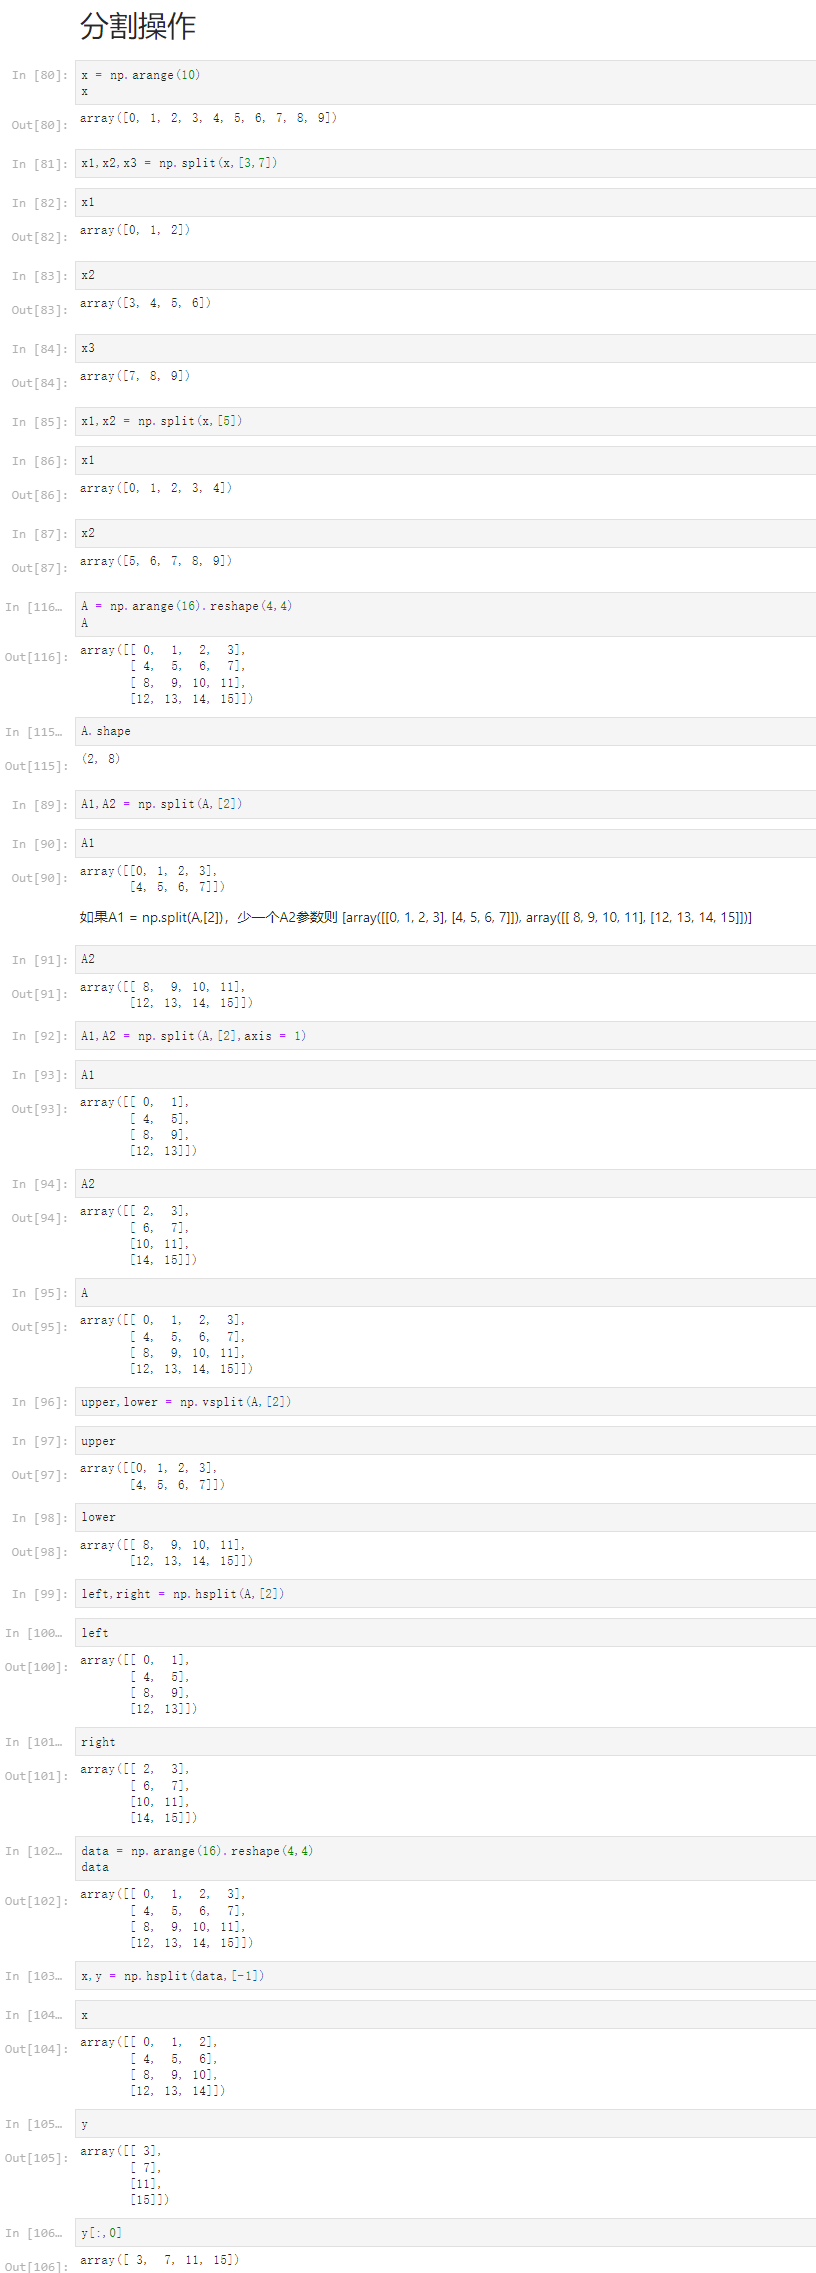
Task: Click the In [81]: prompt label
Action: coord(40,164)
